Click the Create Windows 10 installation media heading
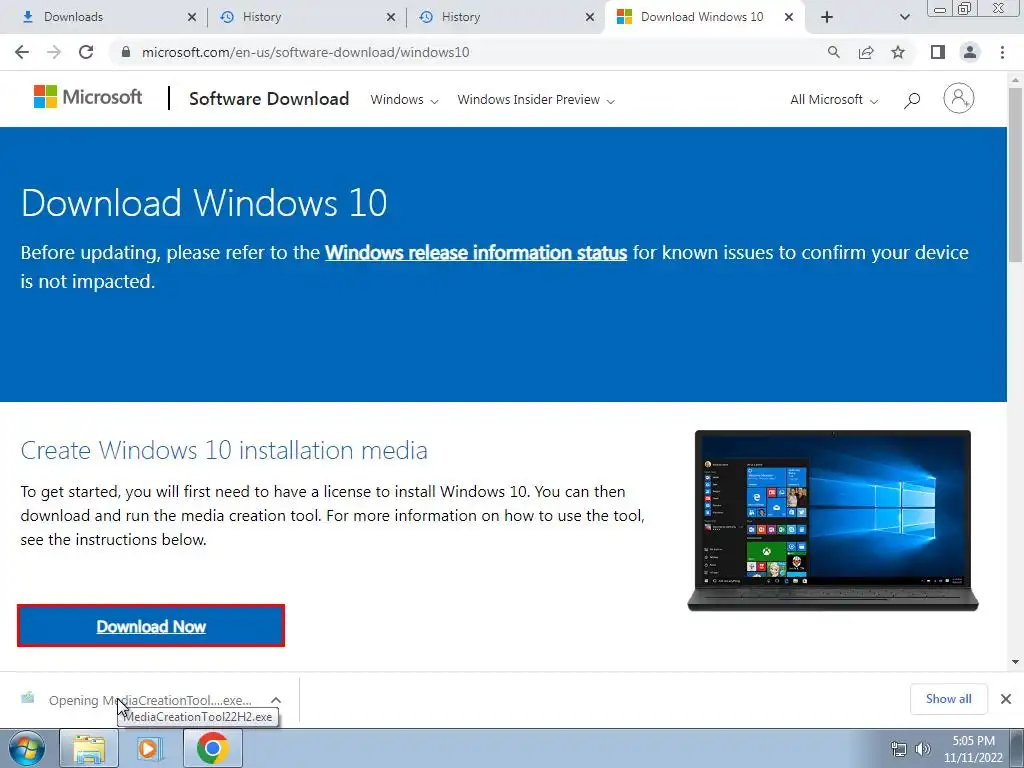Viewport: 1024px width, 768px height. [224, 450]
